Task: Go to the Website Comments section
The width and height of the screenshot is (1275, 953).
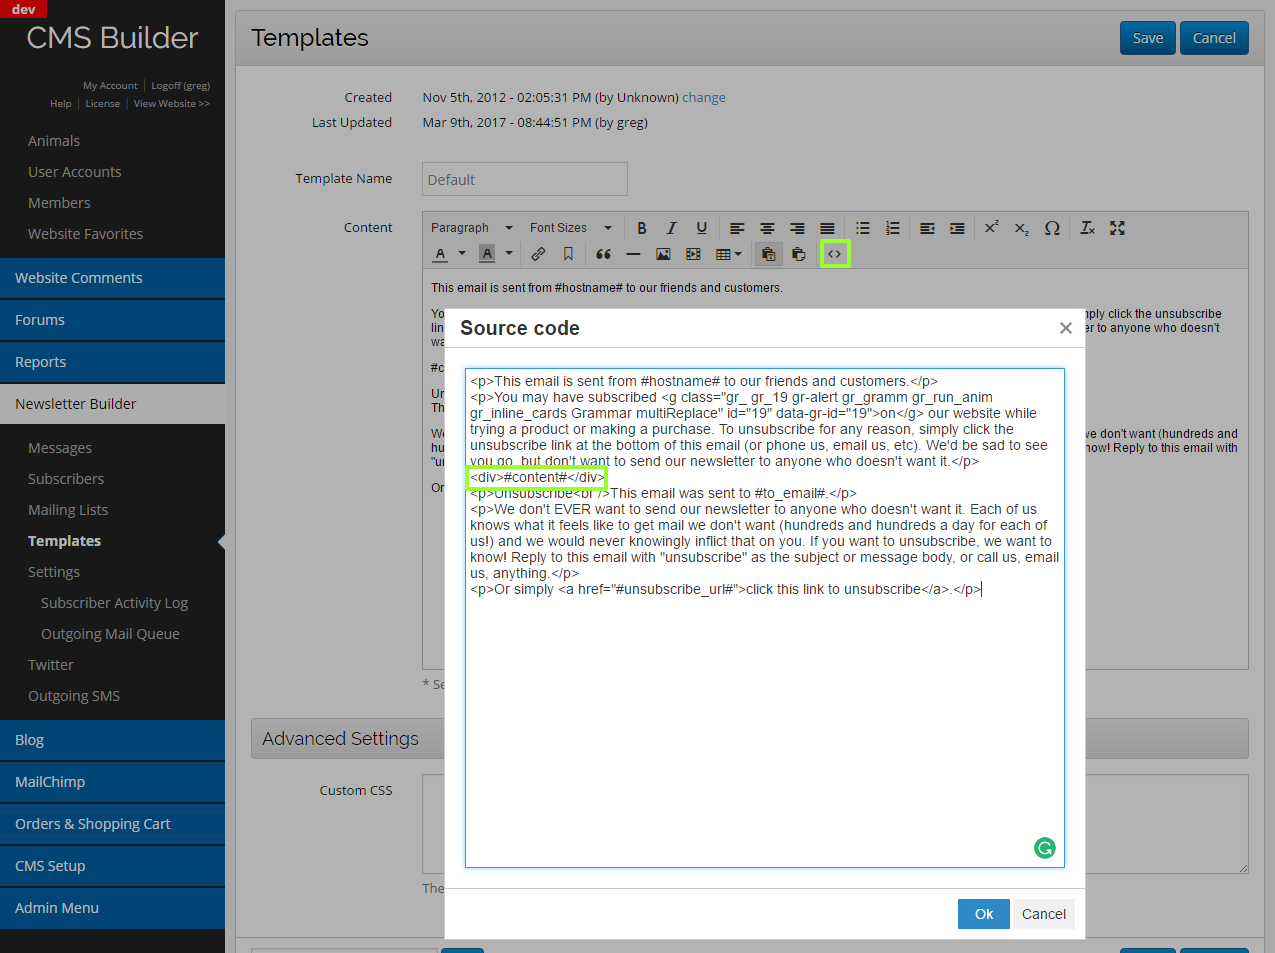Action: click(x=79, y=278)
